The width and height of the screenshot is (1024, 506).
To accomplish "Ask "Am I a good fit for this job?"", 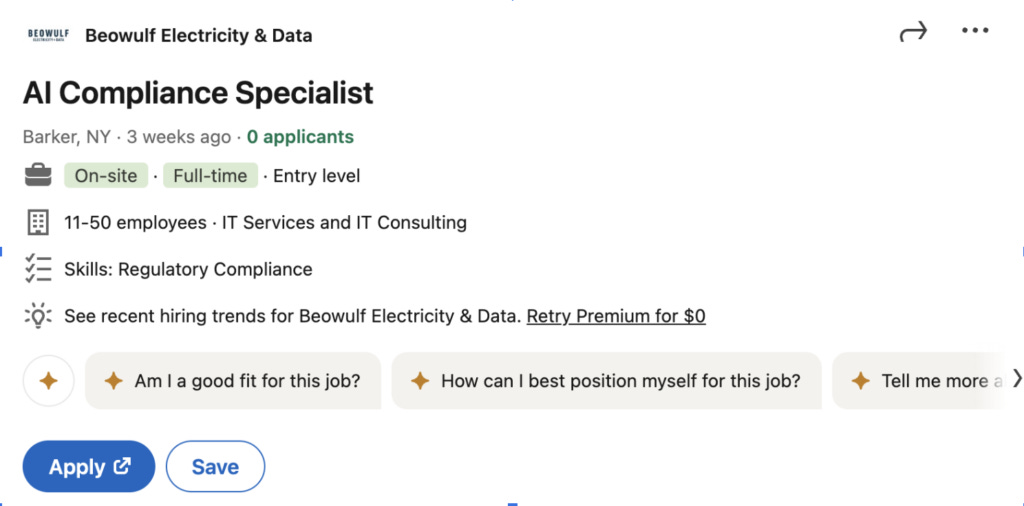I will (x=233, y=381).
